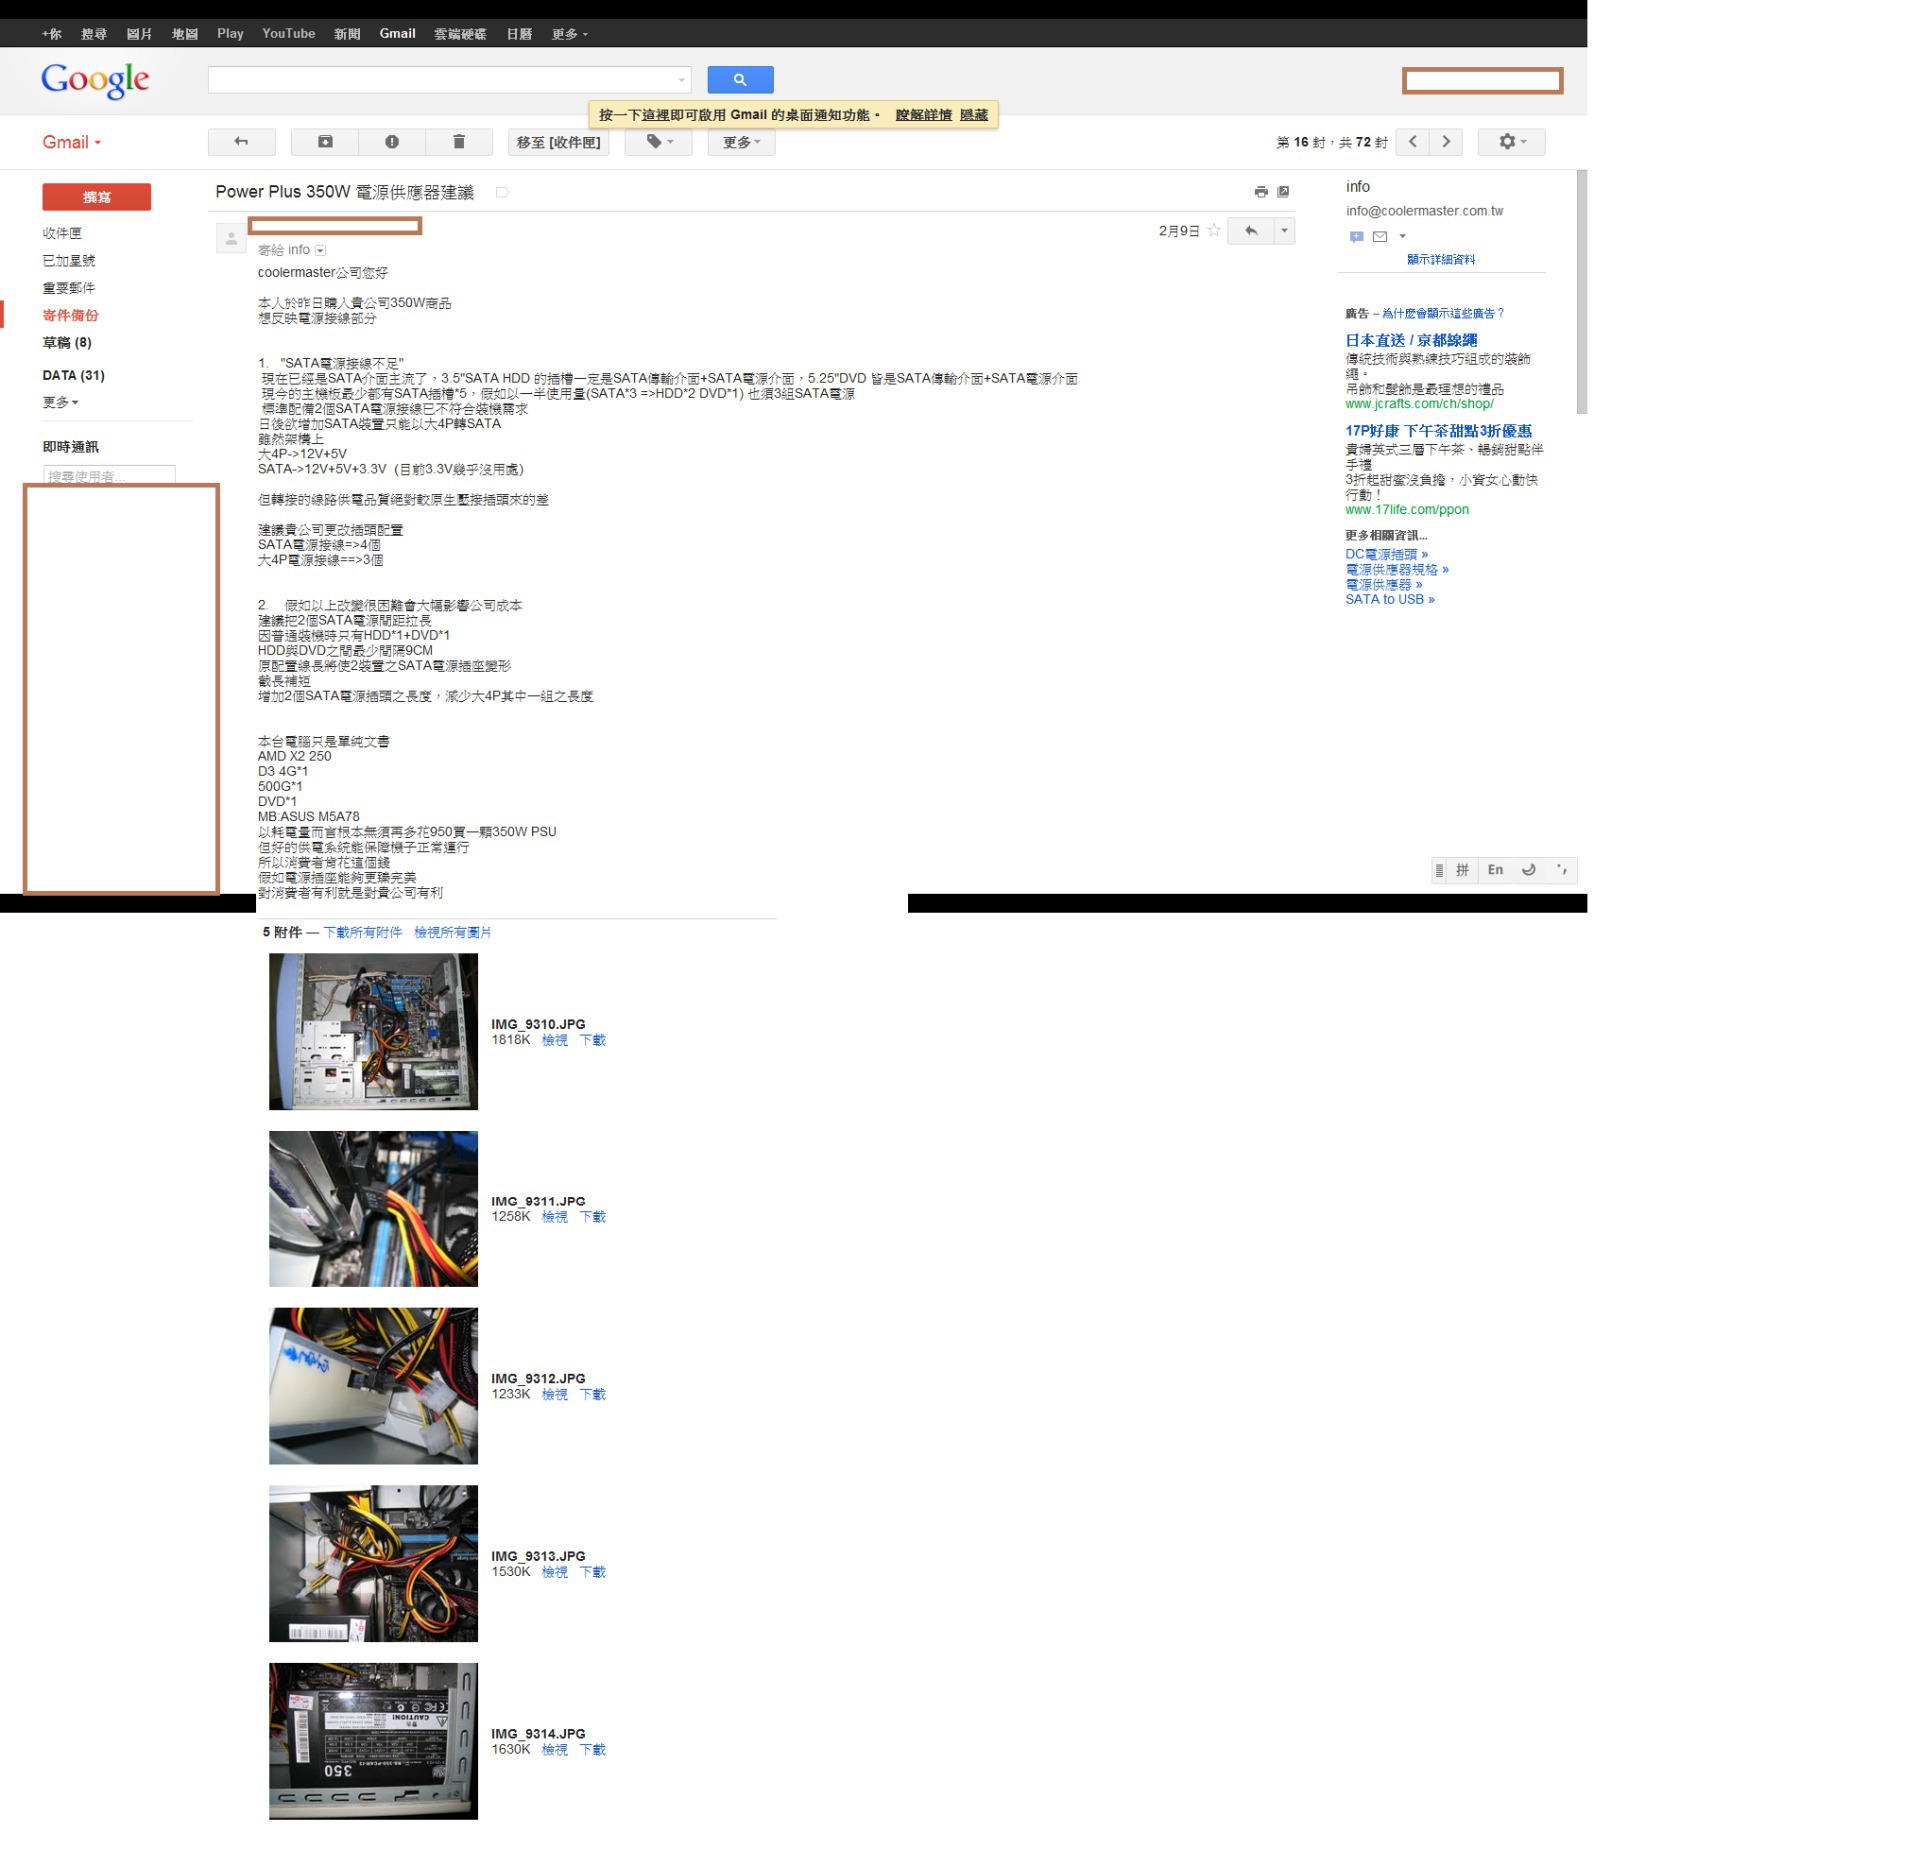
Task: Toggle the En input language button
Action: coord(1495,870)
